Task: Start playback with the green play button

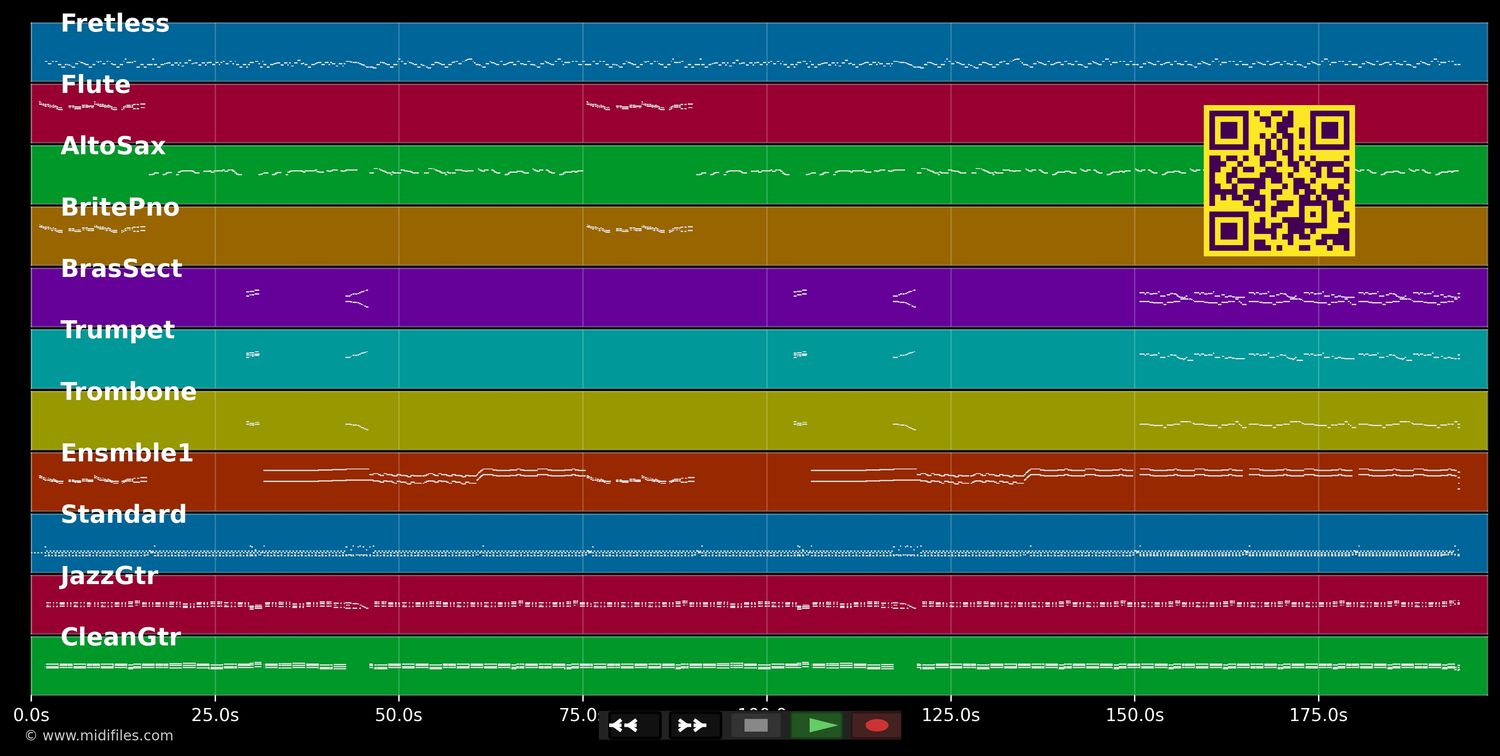Action: 817,725
